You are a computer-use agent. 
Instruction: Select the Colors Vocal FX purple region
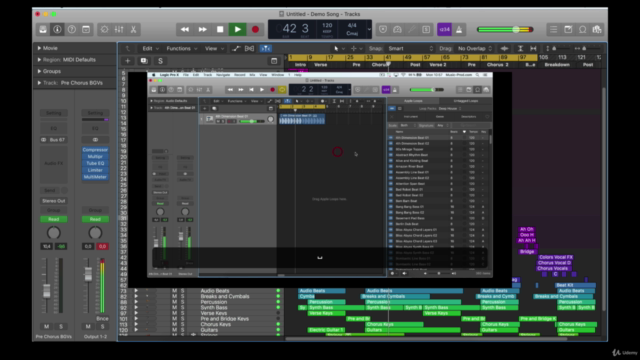click(x=556, y=257)
